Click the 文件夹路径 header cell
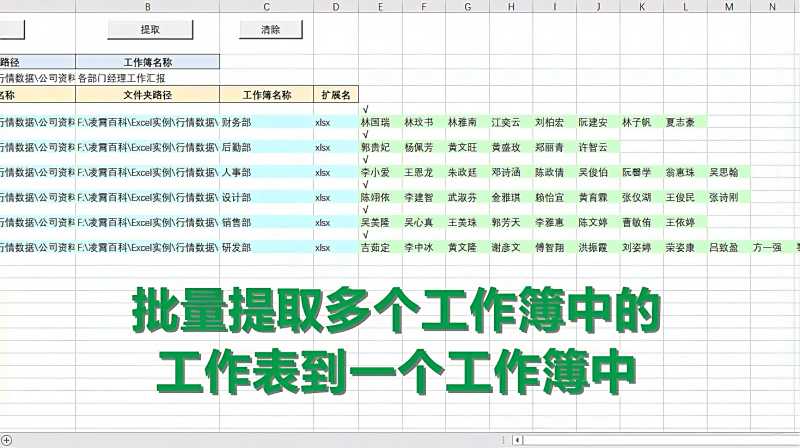This screenshot has height=448, width=800. (147, 96)
